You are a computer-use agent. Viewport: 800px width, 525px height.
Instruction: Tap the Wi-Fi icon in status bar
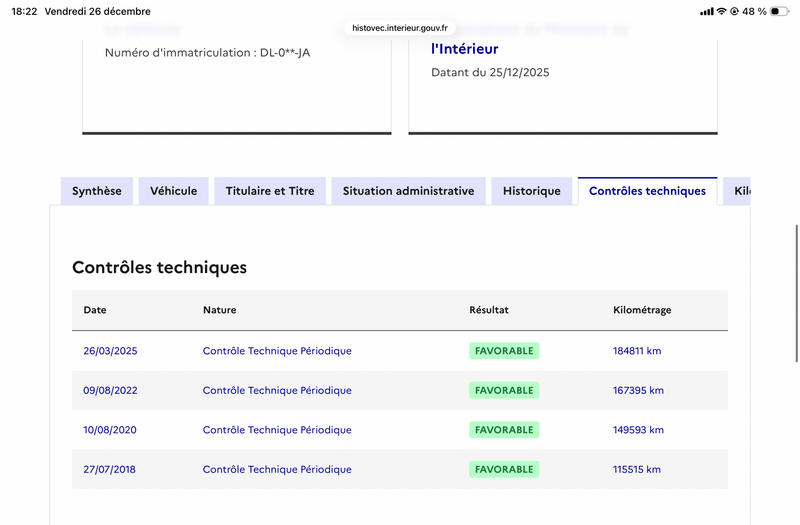point(721,11)
